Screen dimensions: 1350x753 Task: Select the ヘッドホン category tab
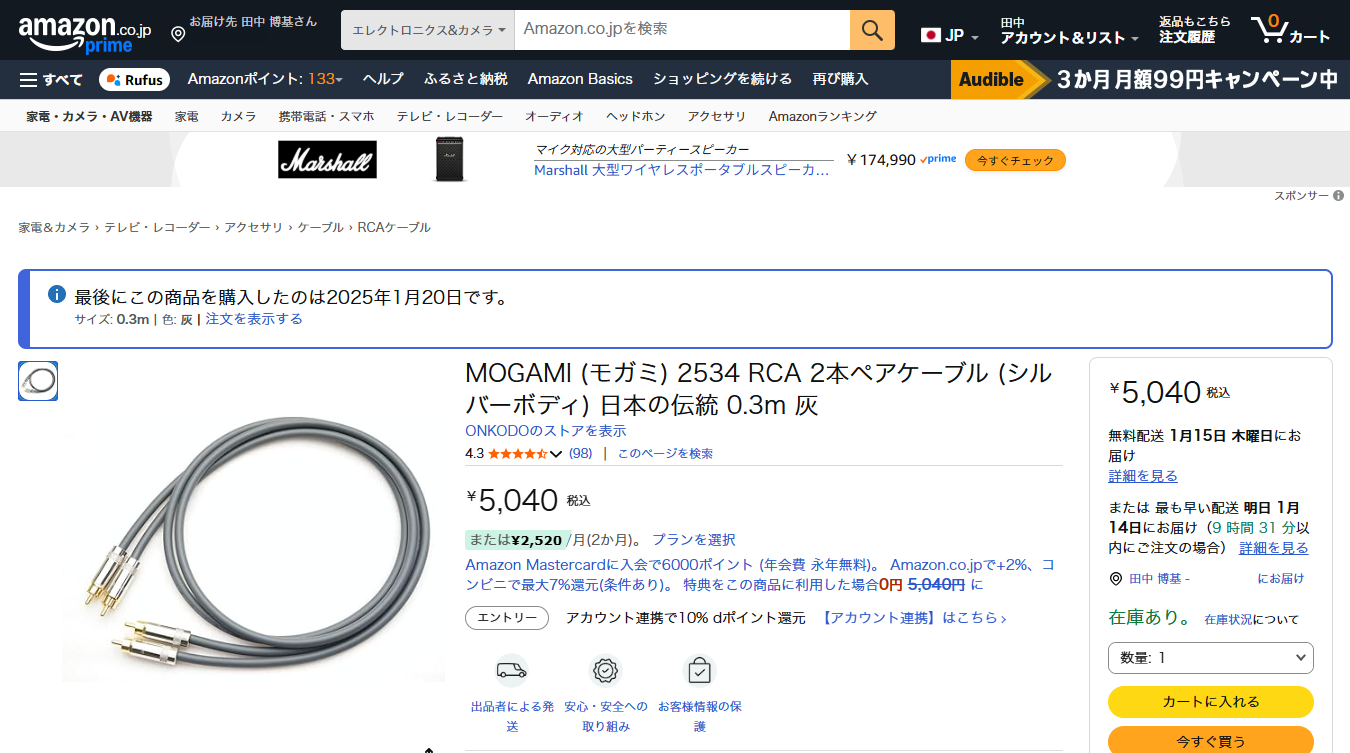[635, 116]
